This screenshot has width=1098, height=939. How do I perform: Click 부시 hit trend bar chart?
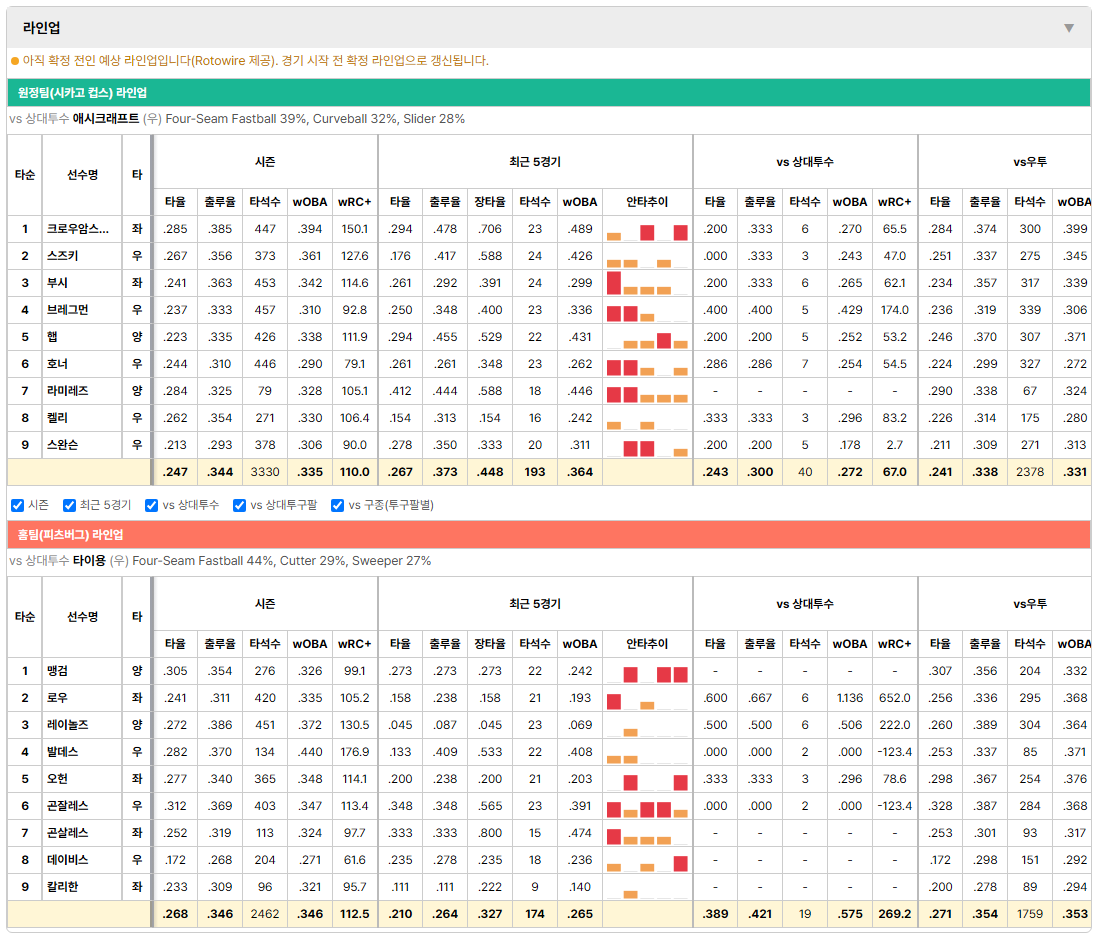pos(647,284)
